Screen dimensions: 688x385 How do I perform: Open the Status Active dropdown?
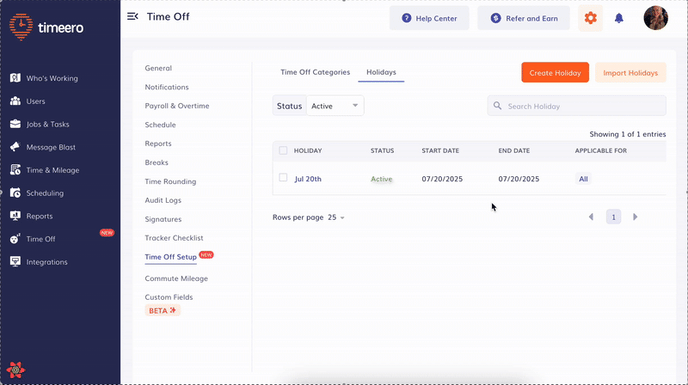point(335,106)
